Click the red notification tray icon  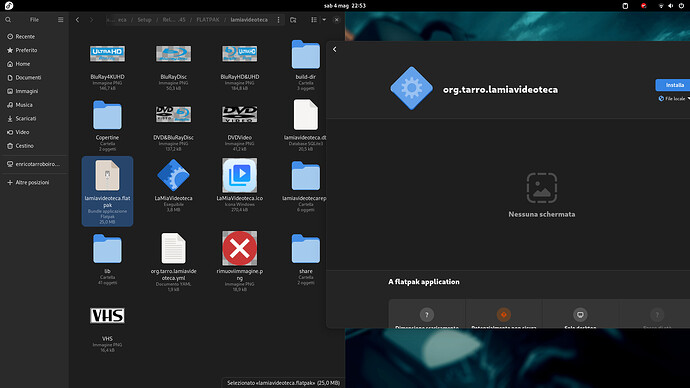coord(643,6)
